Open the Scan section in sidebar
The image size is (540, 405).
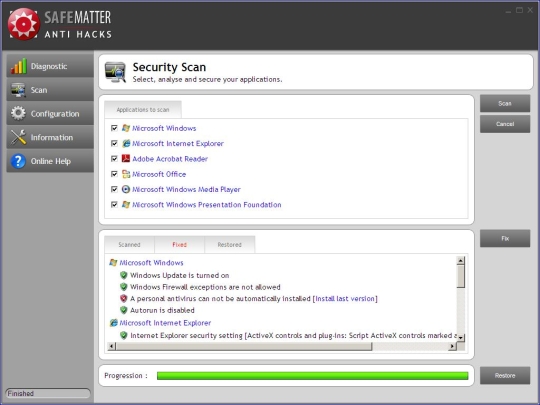[50, 90]
